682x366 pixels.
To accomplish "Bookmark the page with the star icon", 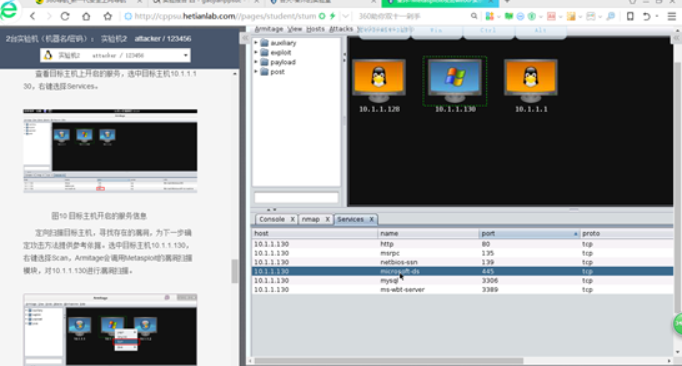I will pos(107,17).
